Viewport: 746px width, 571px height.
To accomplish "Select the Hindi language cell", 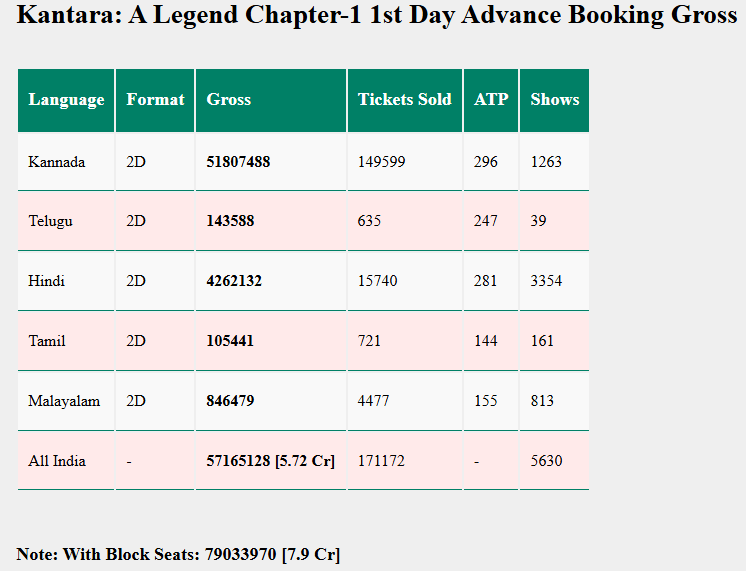I will tap(47, 281).
